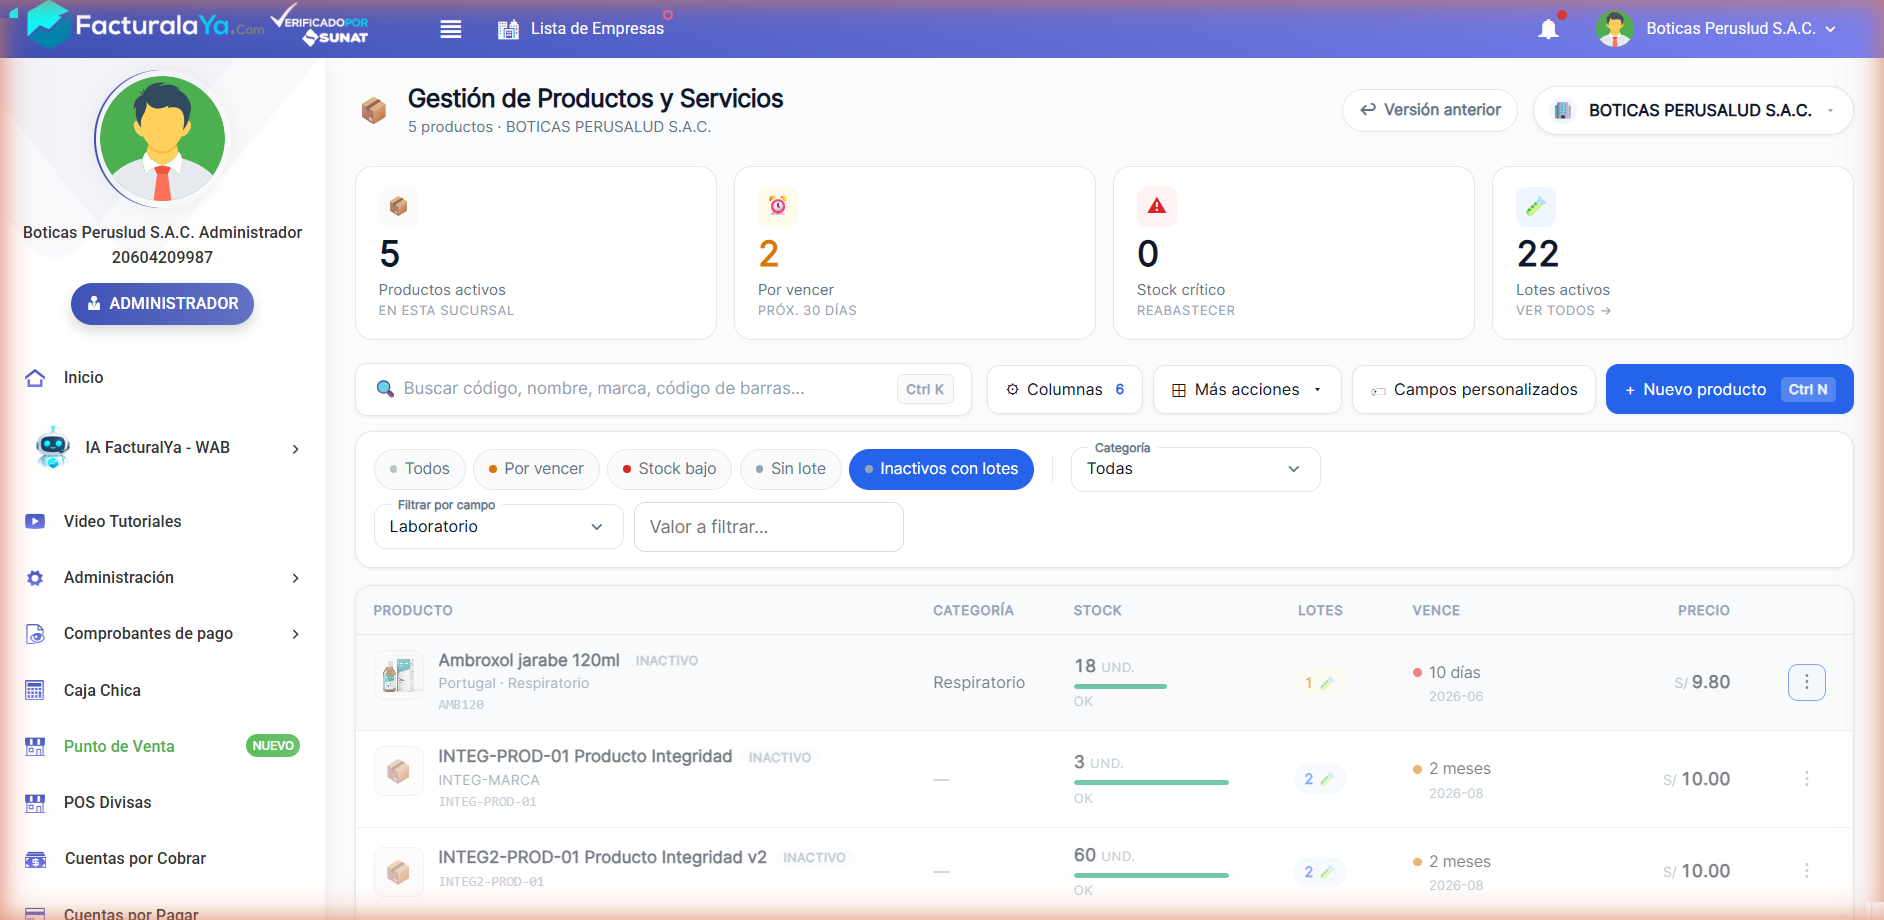Open the Filtrar por campo Laboratorio dropdown

pyautogui.click(x=498, y=527)
